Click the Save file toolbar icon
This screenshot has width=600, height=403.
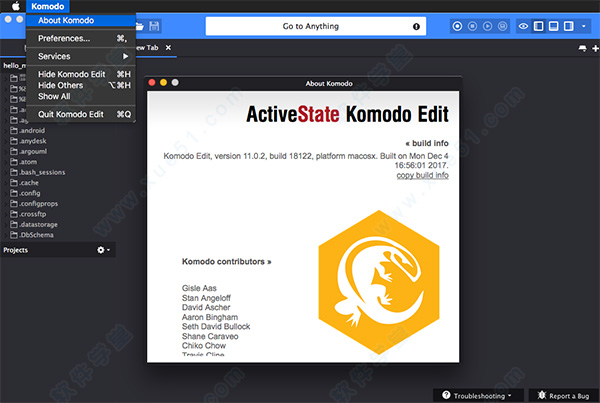[x=154, y=26]
